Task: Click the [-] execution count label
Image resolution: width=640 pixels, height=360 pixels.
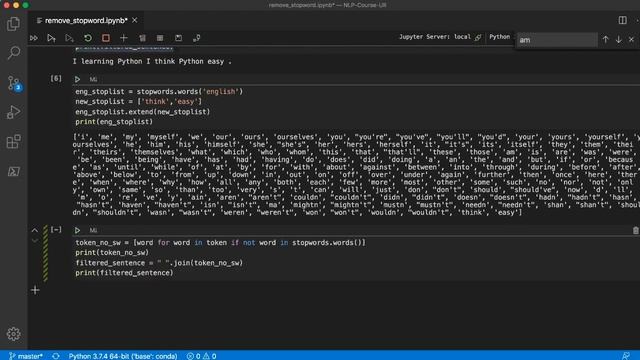Action: 56,230
